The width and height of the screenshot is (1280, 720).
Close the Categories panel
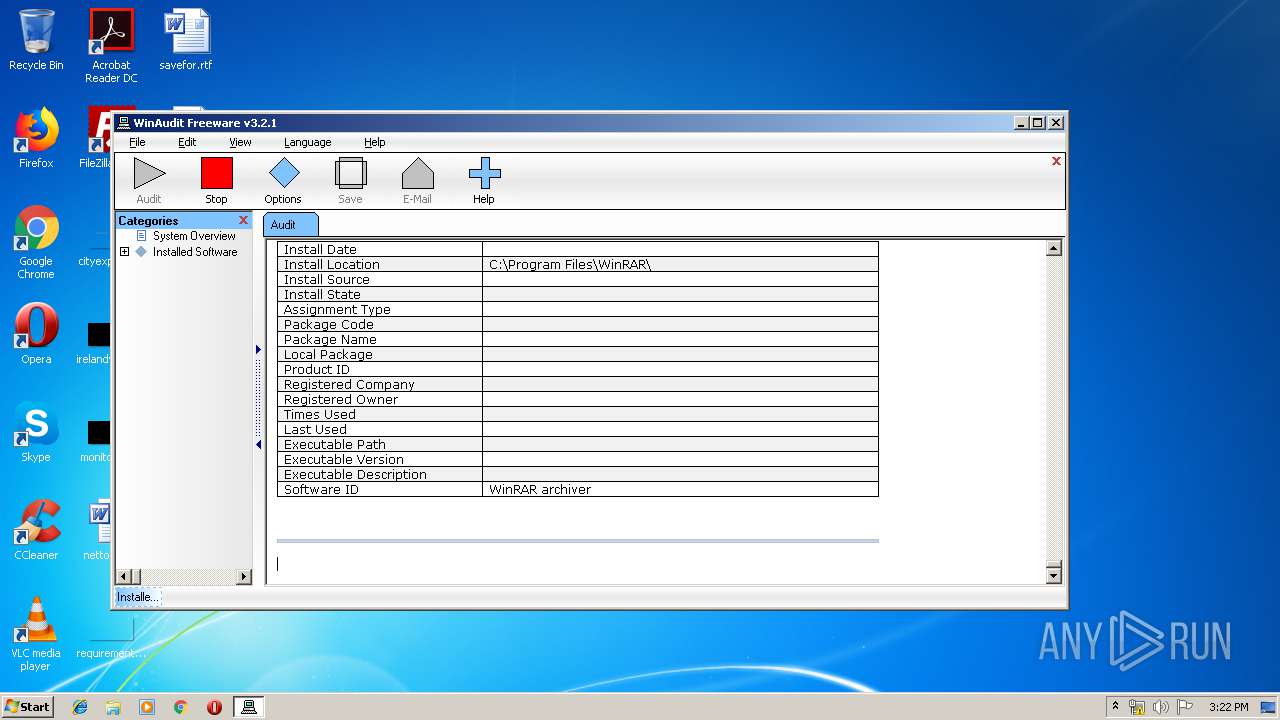[243, 220]
